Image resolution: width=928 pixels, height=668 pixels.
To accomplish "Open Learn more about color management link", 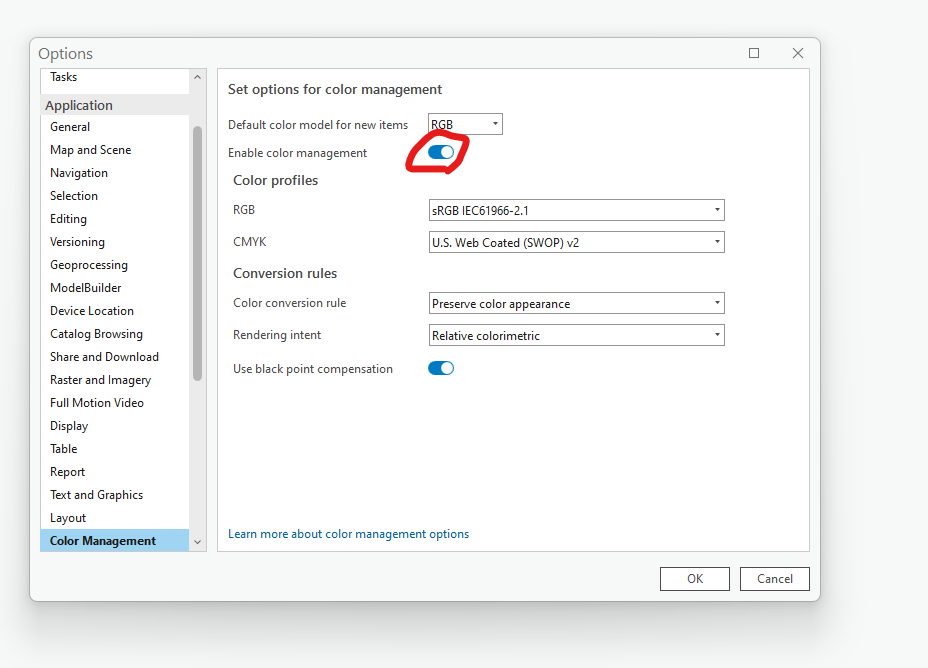I will 348,534.
